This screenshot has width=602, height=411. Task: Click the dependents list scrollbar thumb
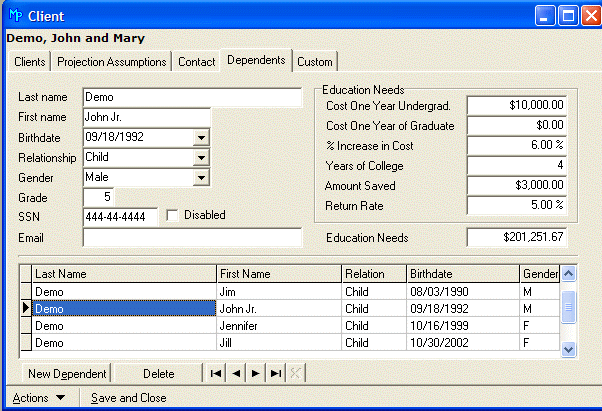[x=568, y=307]
